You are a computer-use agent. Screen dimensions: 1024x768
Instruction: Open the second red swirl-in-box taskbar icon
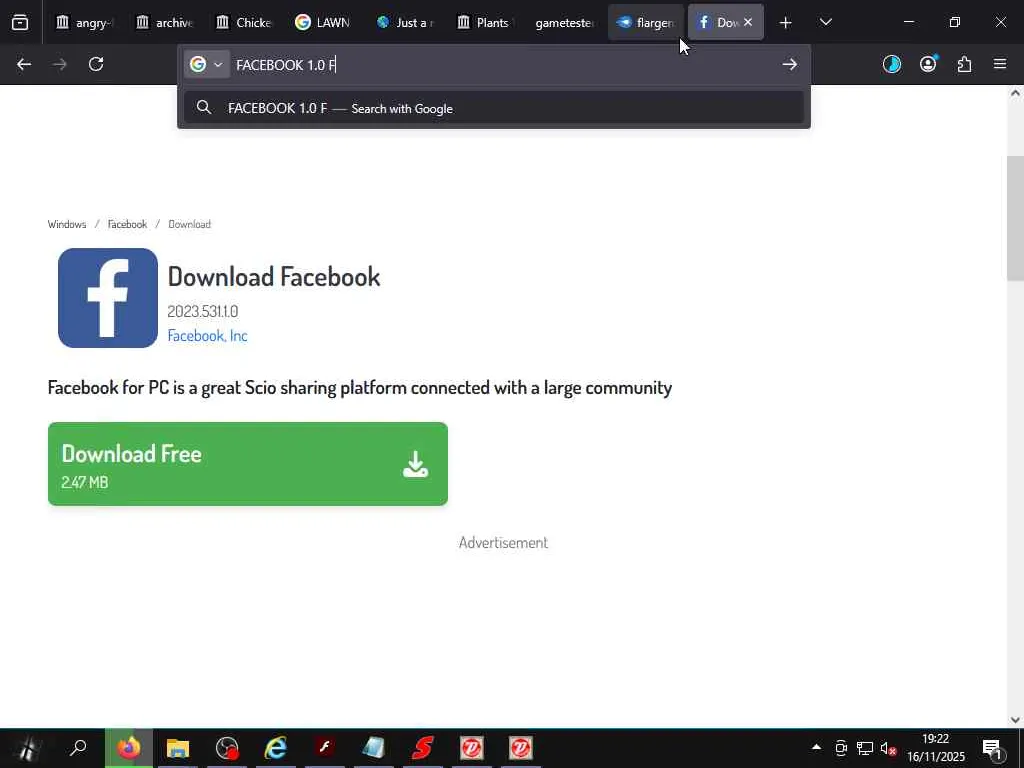coord(520,748)
